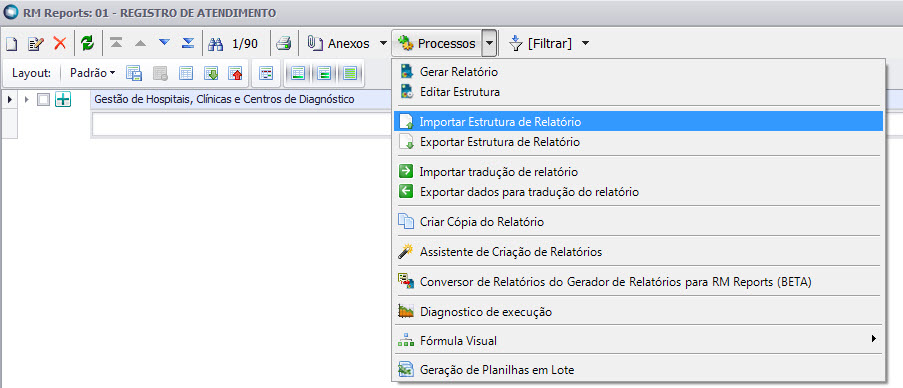Click the empty field below Gestão de Hospitais

pos(241,124)
